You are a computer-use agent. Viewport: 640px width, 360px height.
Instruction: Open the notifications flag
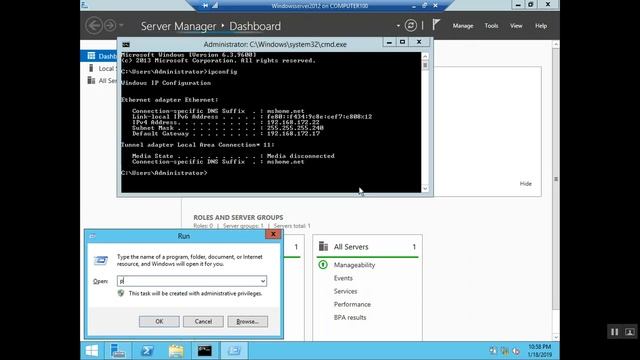[436, 25]
